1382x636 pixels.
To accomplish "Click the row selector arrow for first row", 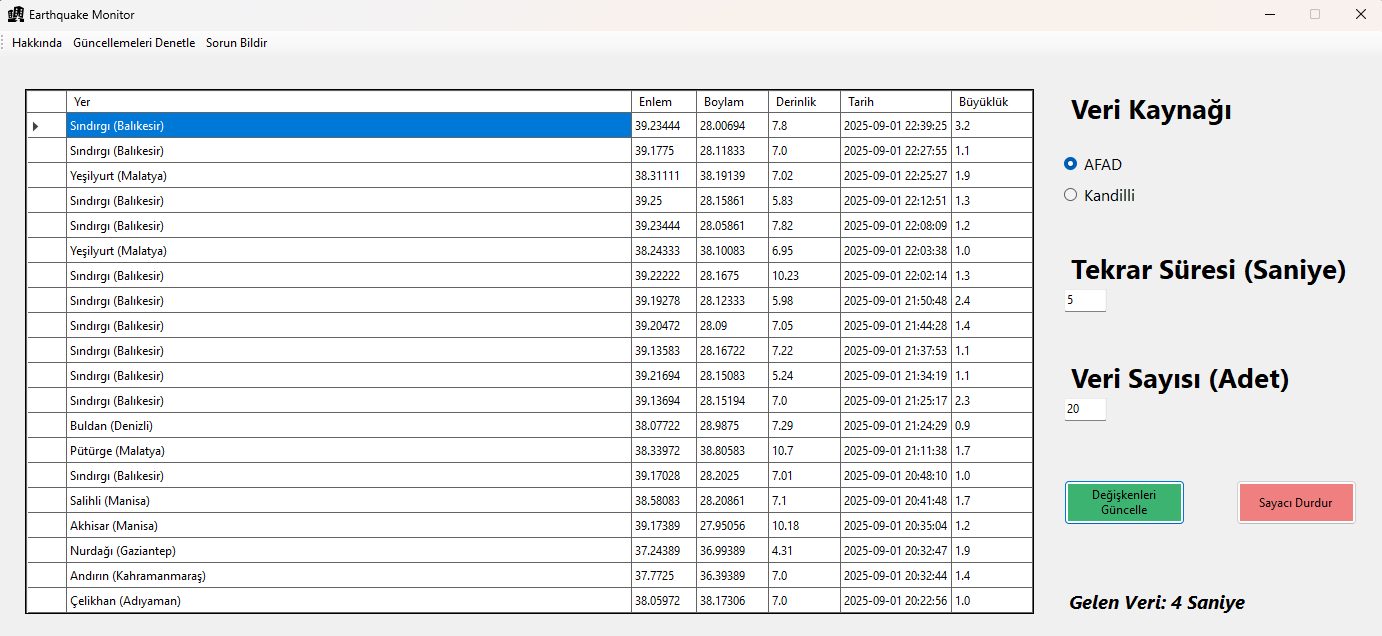I will click(36, 126).
